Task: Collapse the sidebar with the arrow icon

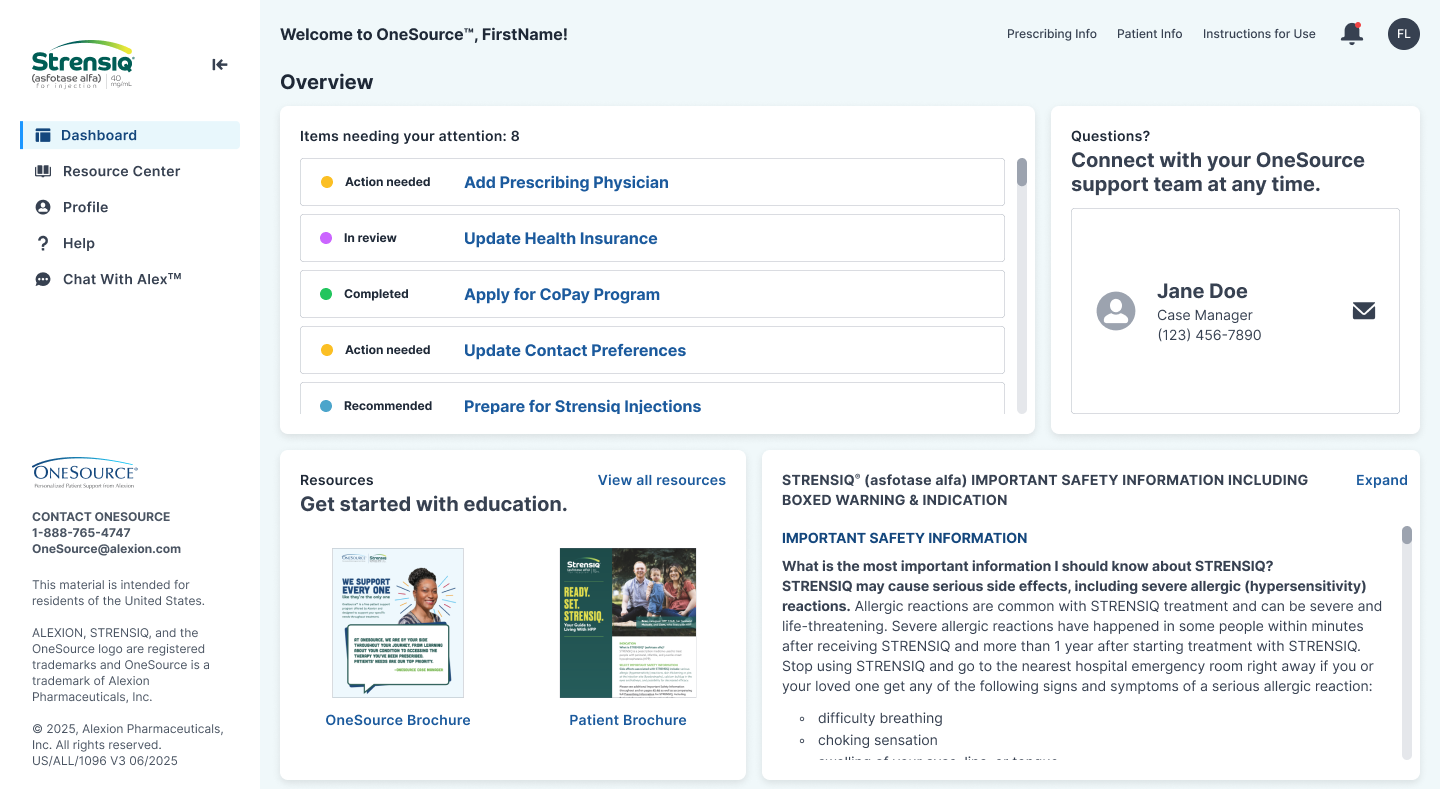Action: 219,64
